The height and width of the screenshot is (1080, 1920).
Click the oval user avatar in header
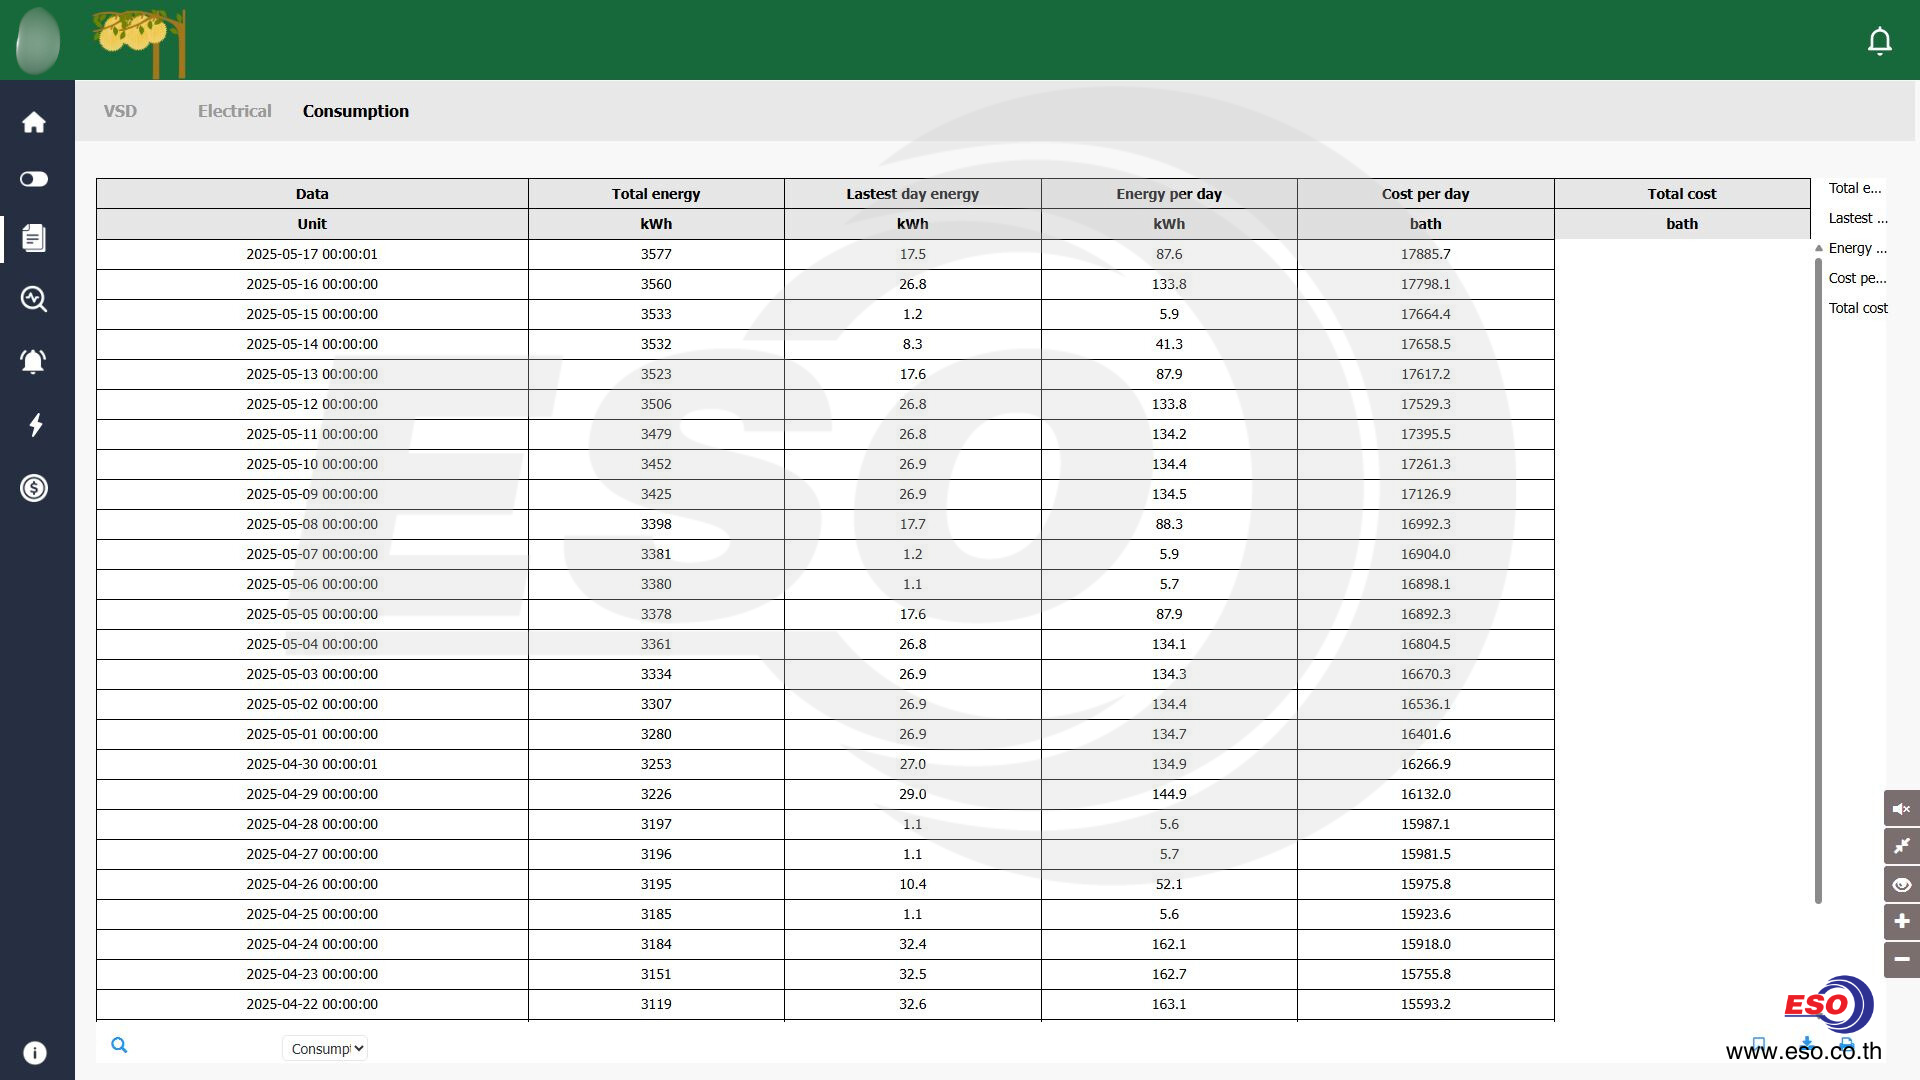point(38,40)
